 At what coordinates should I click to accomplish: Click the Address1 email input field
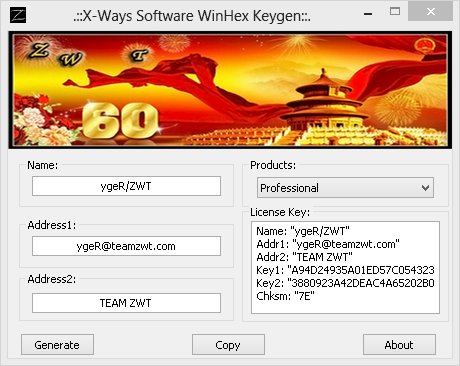pyautogui.click(x=126, y=246)
